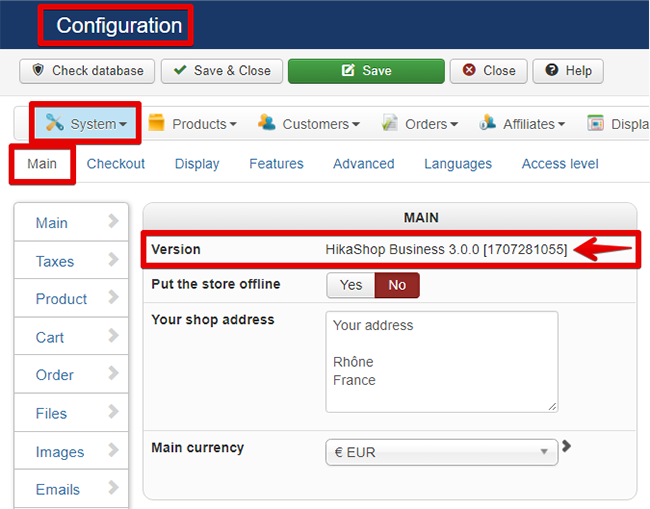Click the System tools wrench icon
This screenshot has width=650, height=509.
54,122
